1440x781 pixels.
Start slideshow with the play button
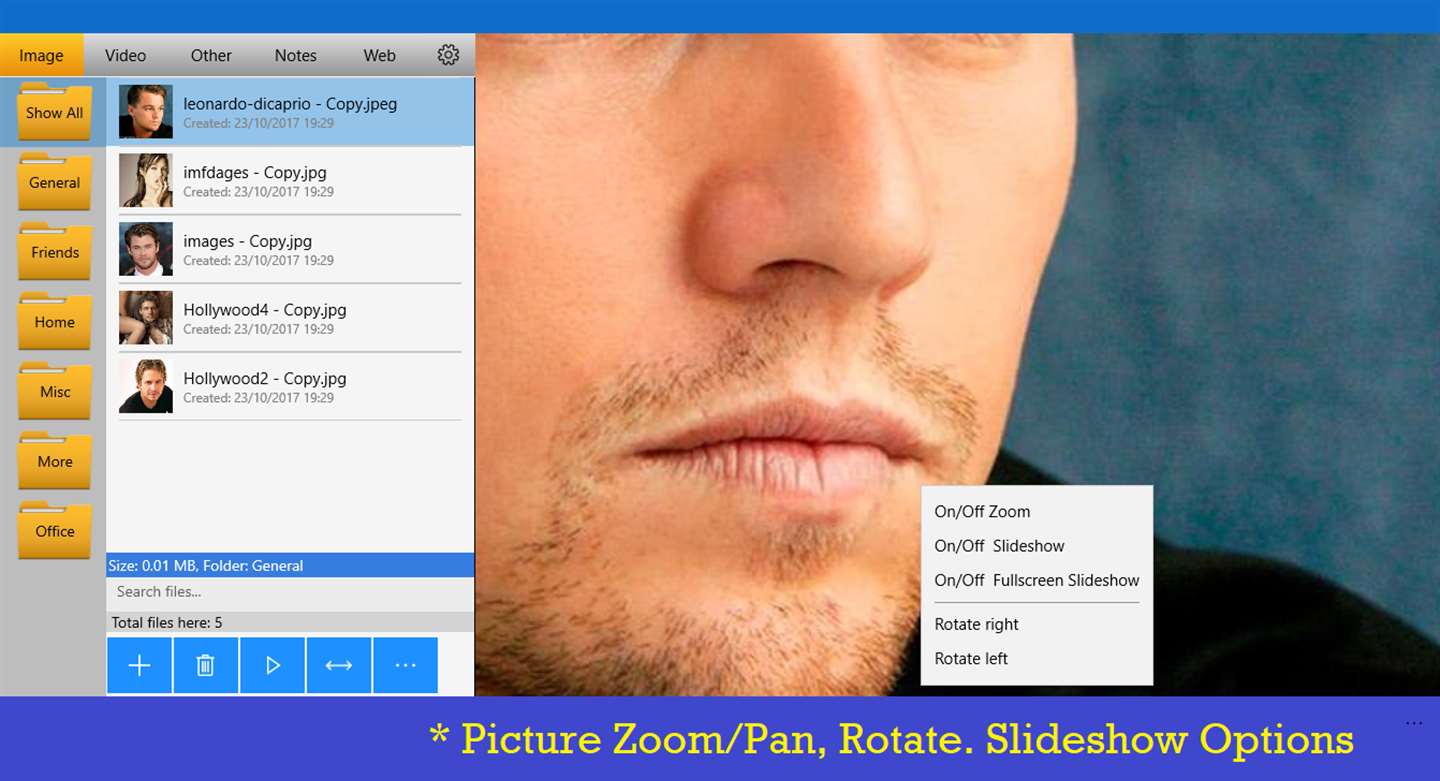click(x=272, y=665)
